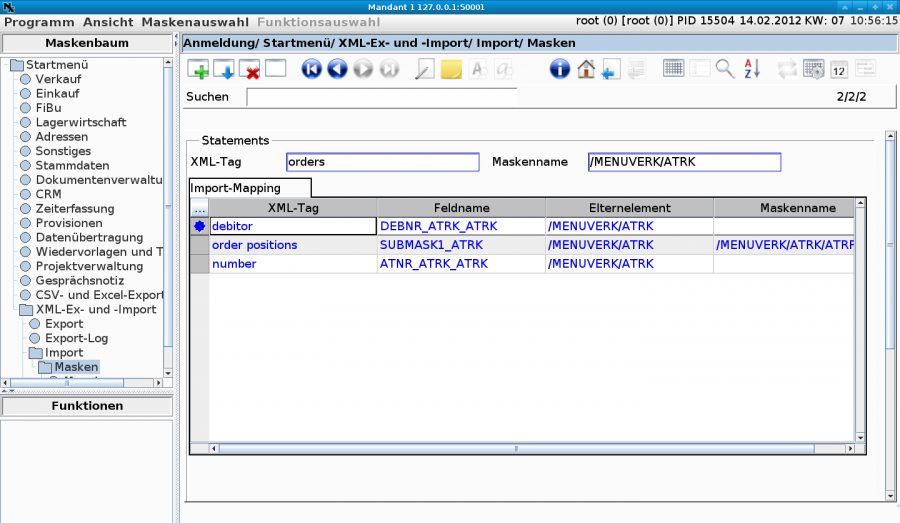Click the SUBMASK1_ATRK cell

click(x=461, y=245)
